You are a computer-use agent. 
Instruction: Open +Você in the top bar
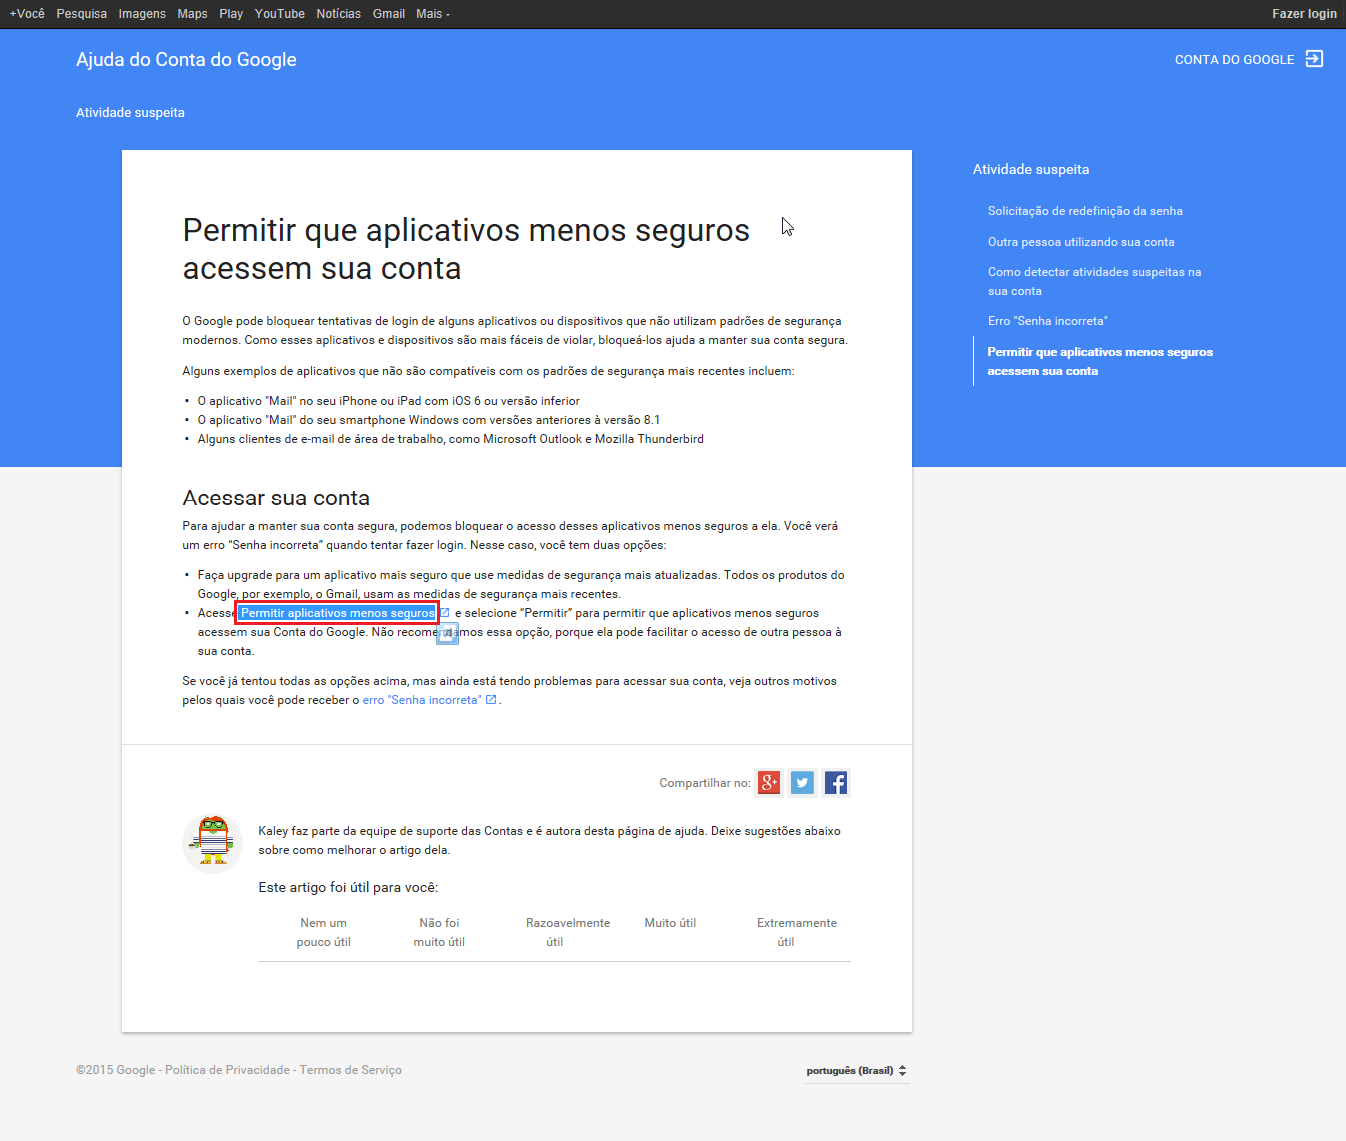coord(27,14)
